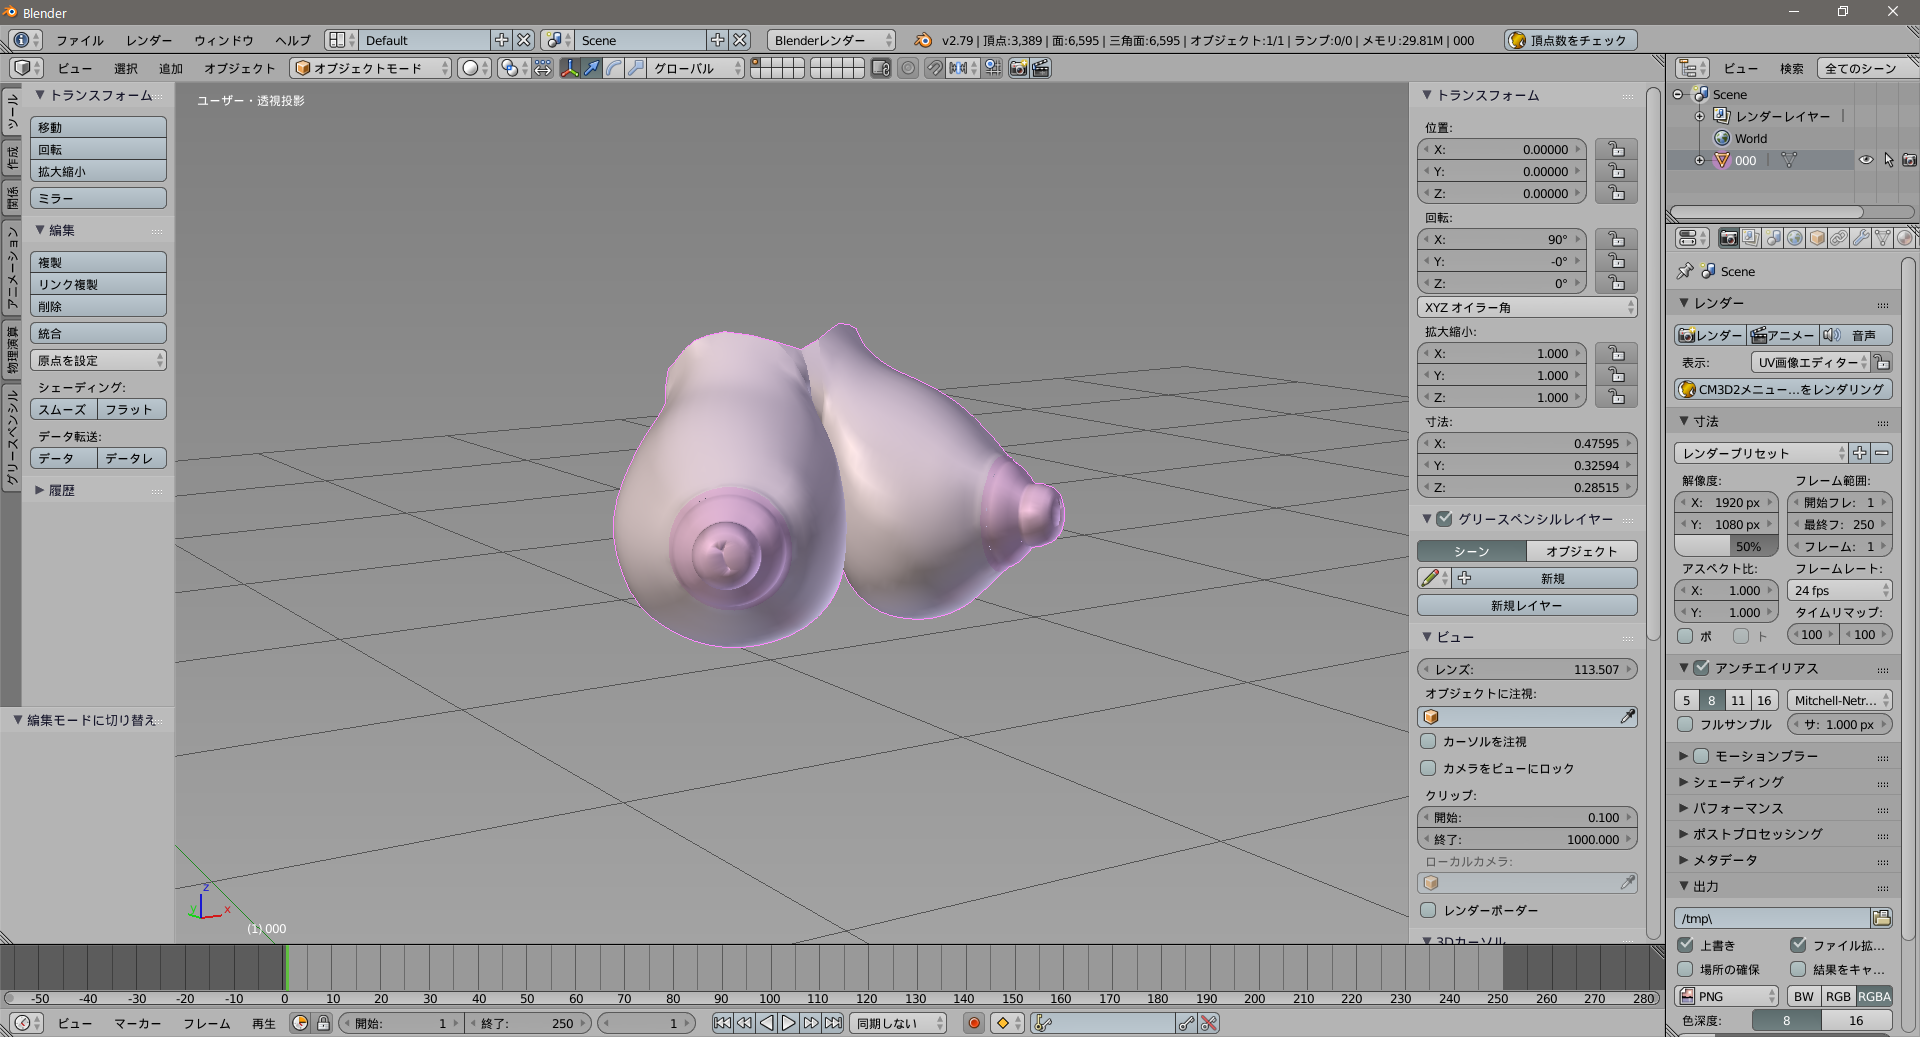Image resolution: width=1920 pixels, height=1037 pixels.
Task: Open the ウィンドウ menu
Action: click(x=223, y=41)
